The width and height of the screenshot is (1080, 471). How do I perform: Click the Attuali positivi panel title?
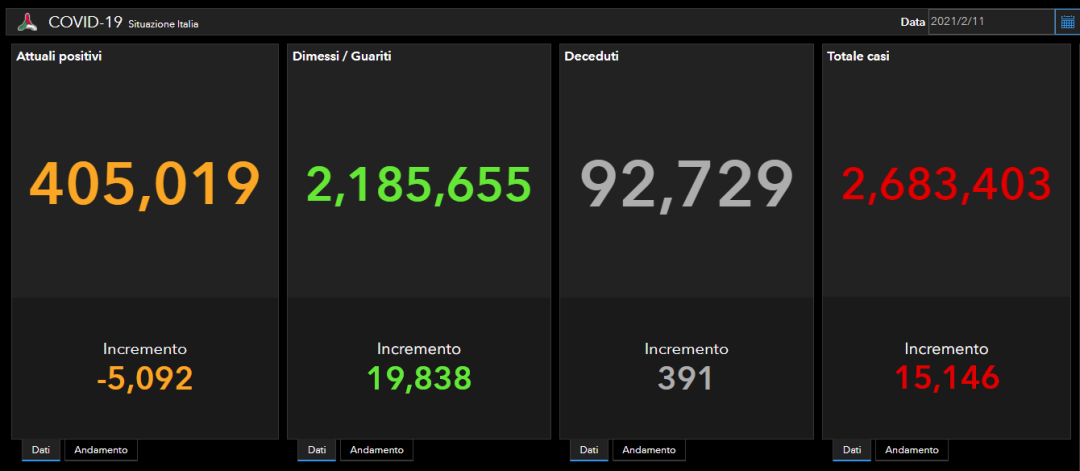[x=59, y=56]
